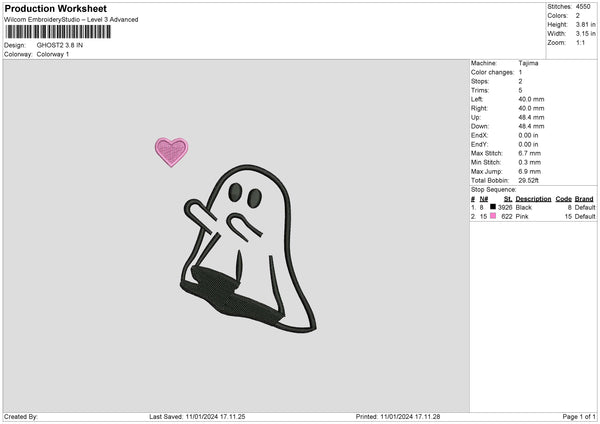Viewport: 600px width, 424px height.
Task: Select the pink color swatch in Stop Sequence
Action: pos(493,216)
